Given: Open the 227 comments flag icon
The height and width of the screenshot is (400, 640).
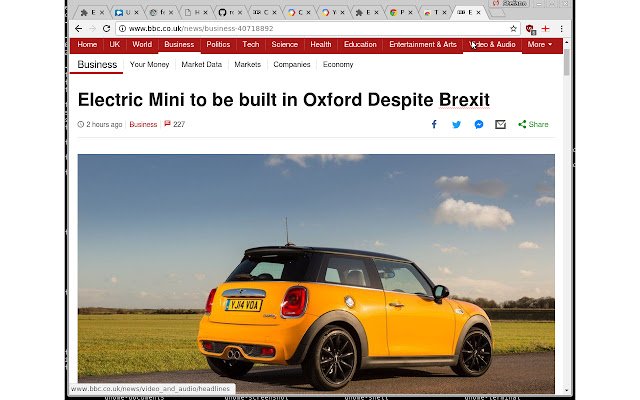Looking at the screenshot, I should coord(167,124).
